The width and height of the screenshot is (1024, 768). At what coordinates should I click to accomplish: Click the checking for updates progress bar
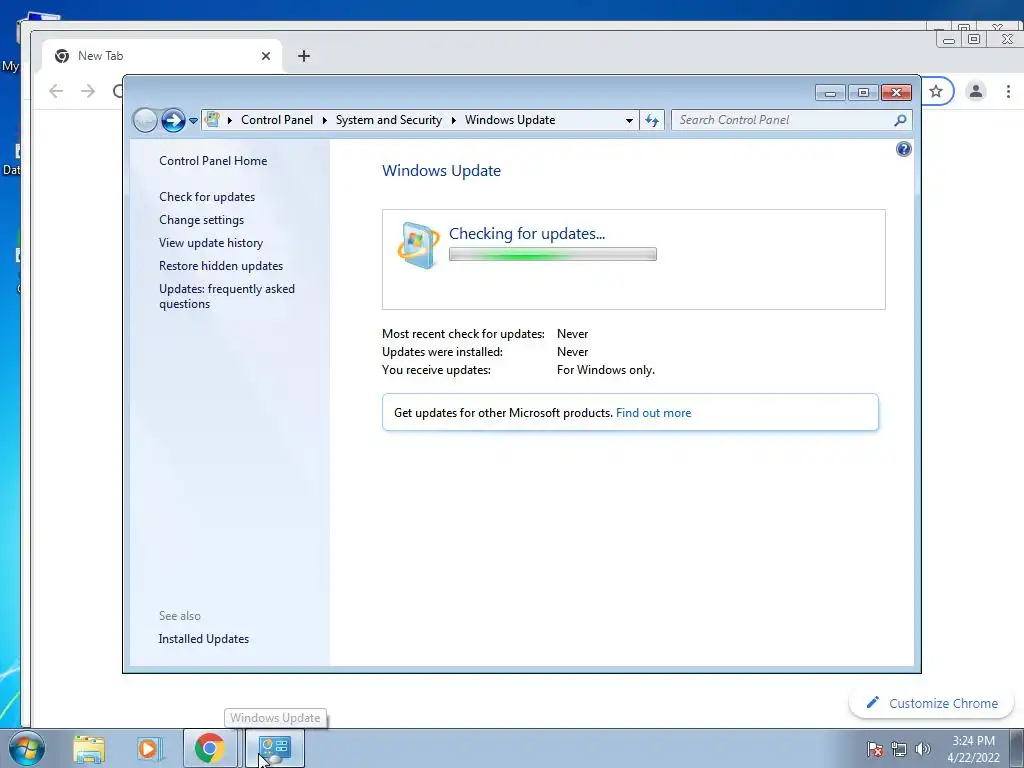(552, 254)
